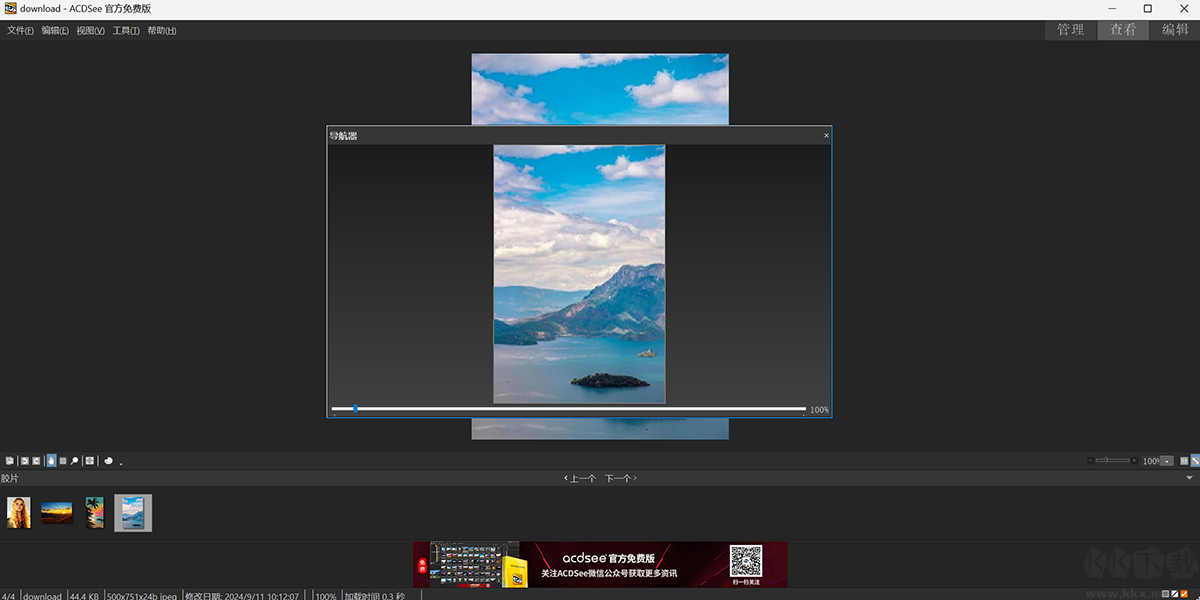The height and width of the screenshot is (600, 1200).
Task: Click the navigator zoom slider handle
Action: pyautogui.click(x=355, y=409)
